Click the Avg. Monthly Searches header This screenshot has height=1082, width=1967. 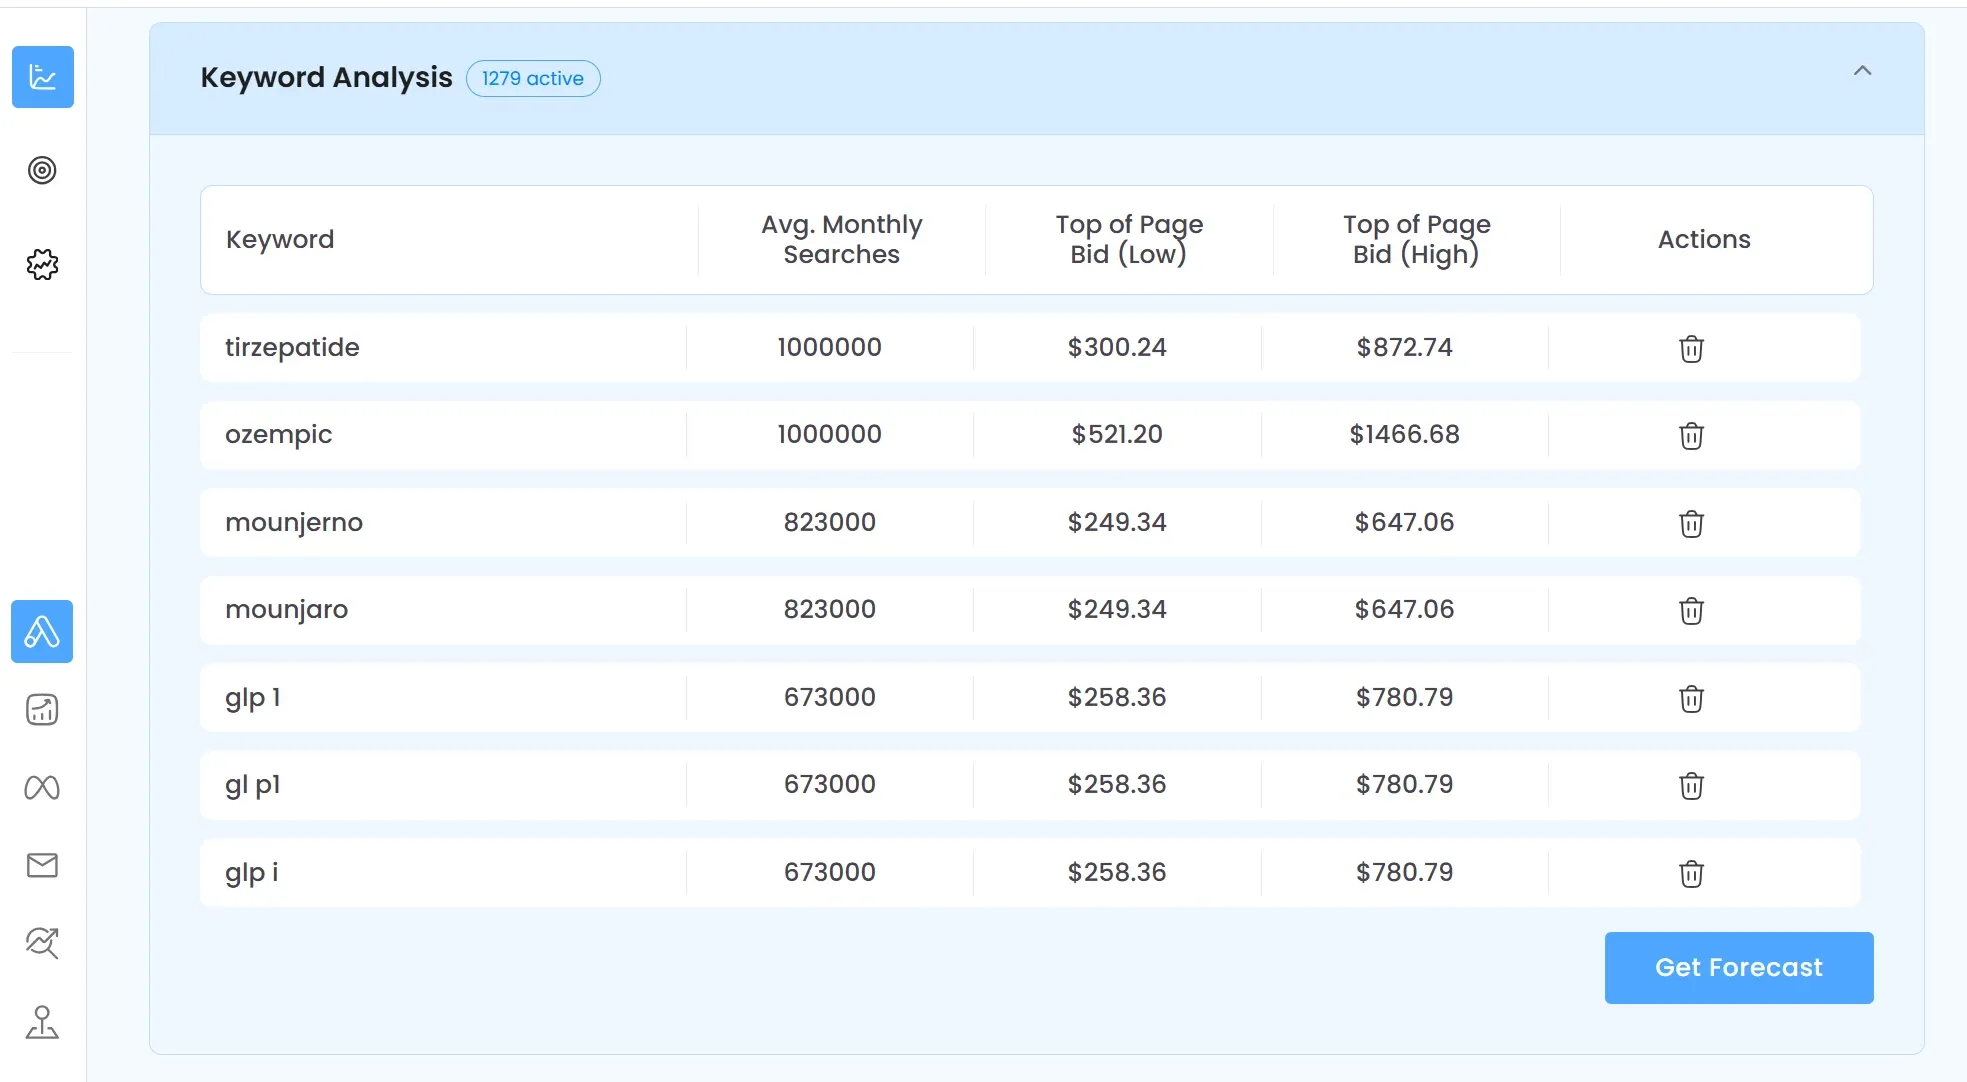point(841,240)
